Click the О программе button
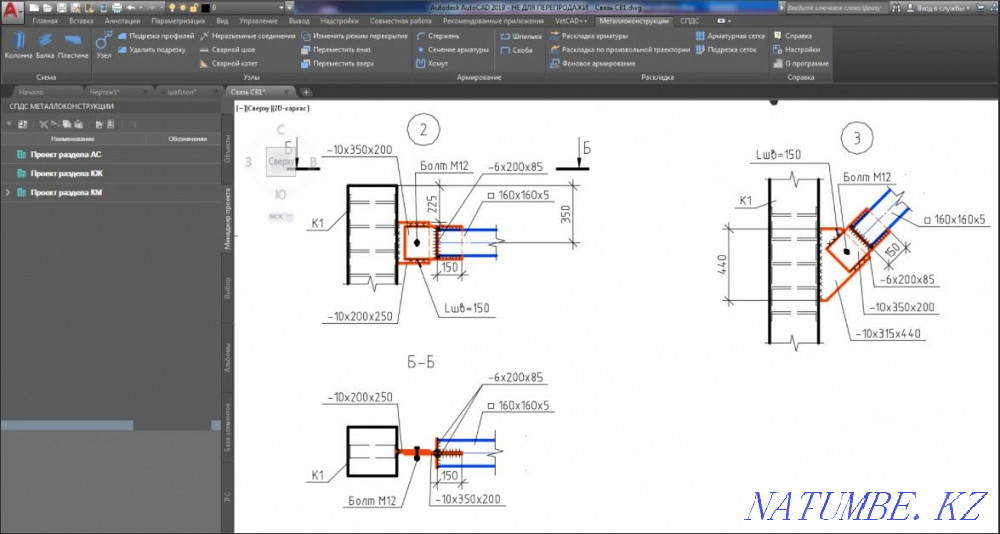Image resolution: width=1000 pixels, height=534 pixels. (805, 63)
